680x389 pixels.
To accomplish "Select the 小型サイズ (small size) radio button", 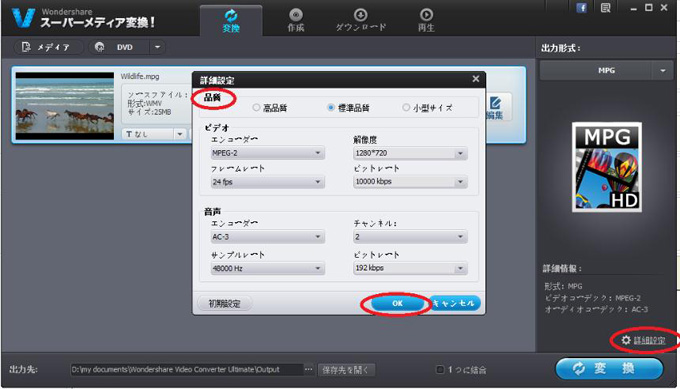I will [x=406, y=107].
